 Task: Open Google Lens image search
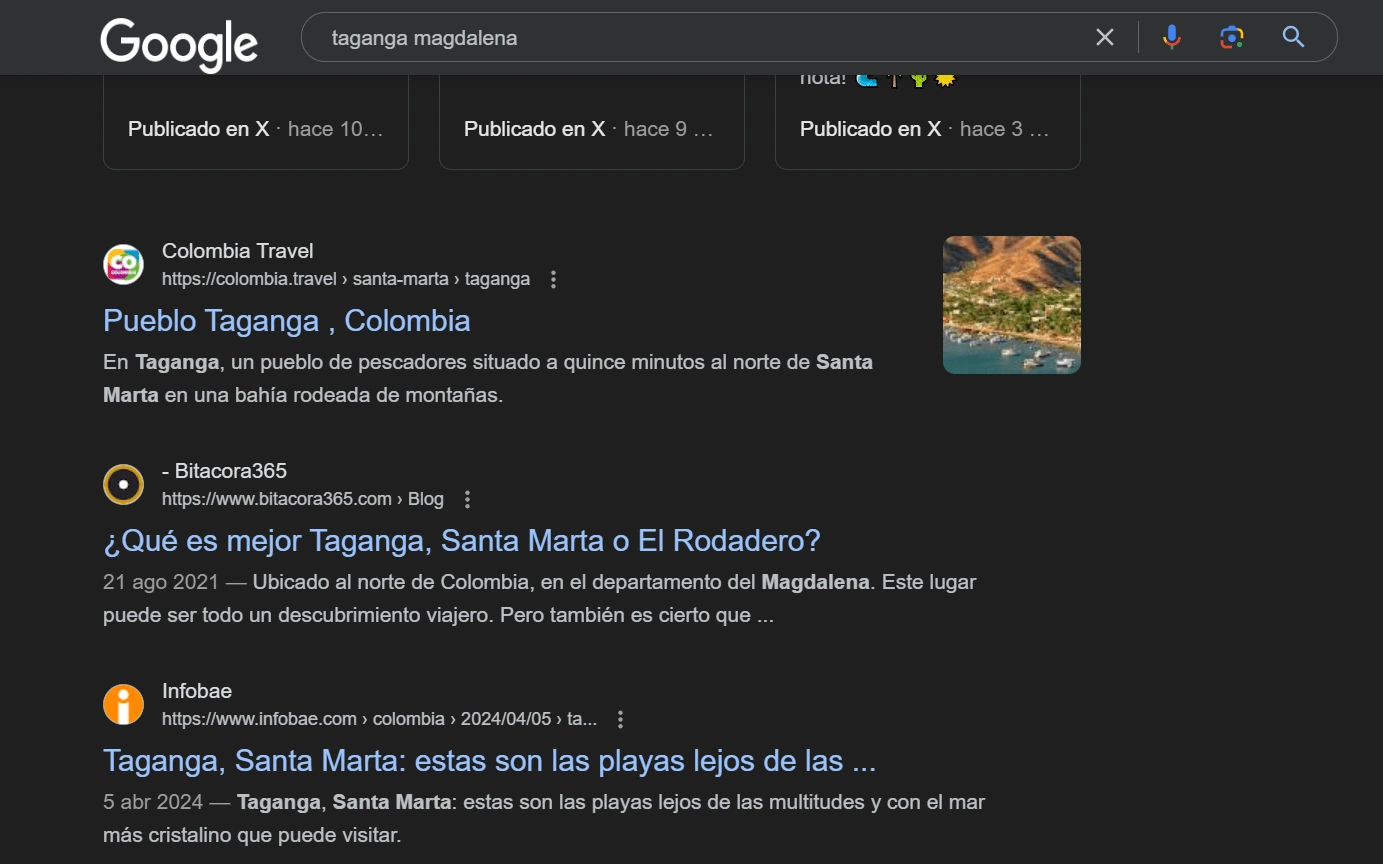1232,38
